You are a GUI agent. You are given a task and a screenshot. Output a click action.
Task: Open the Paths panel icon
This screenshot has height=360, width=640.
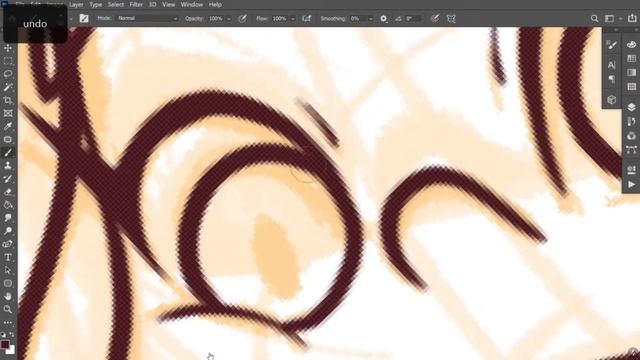click(x=631, y=150)
